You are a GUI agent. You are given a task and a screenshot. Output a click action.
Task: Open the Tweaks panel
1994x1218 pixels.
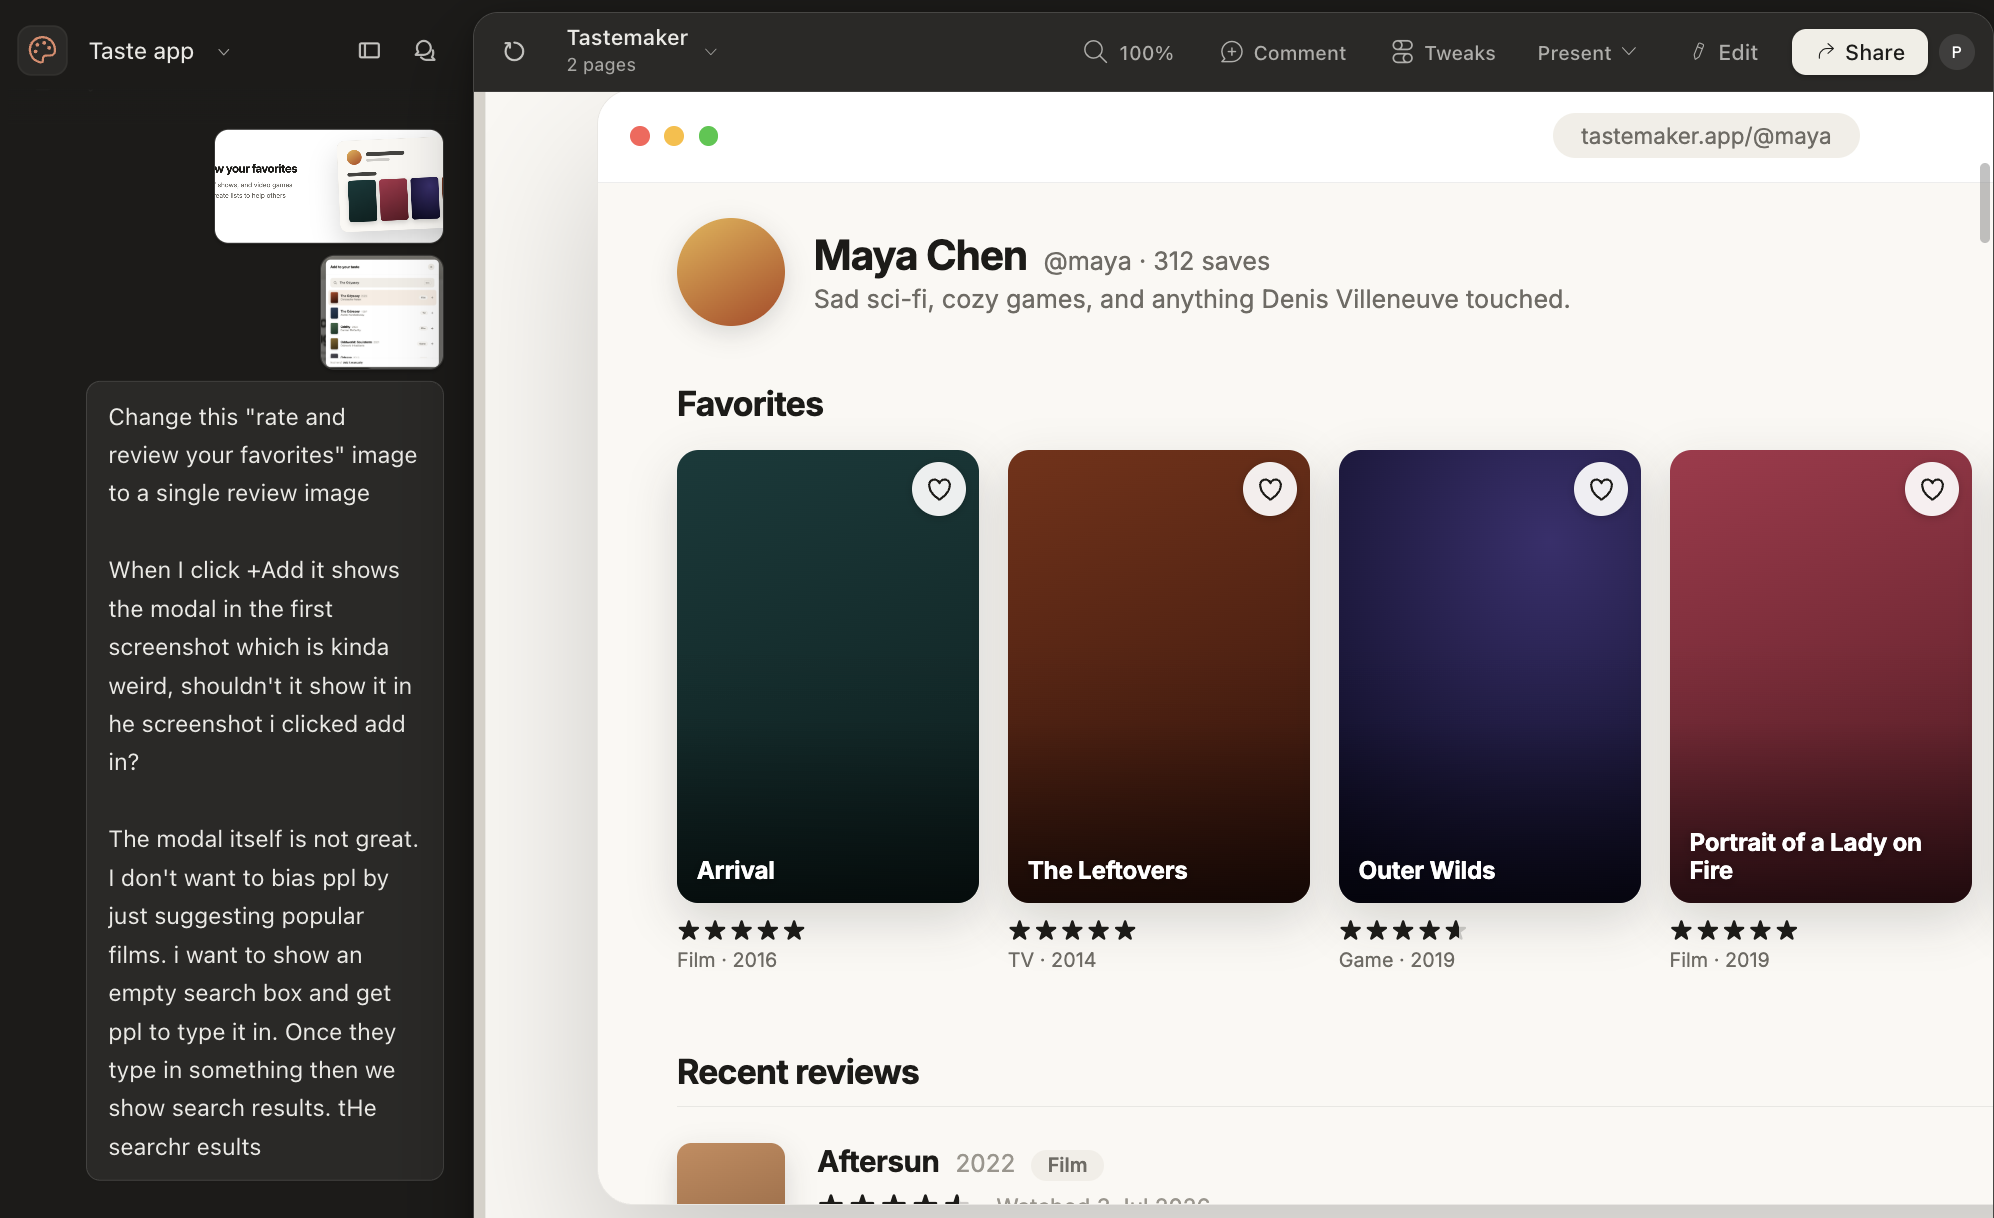click(x=1443, y=52)
